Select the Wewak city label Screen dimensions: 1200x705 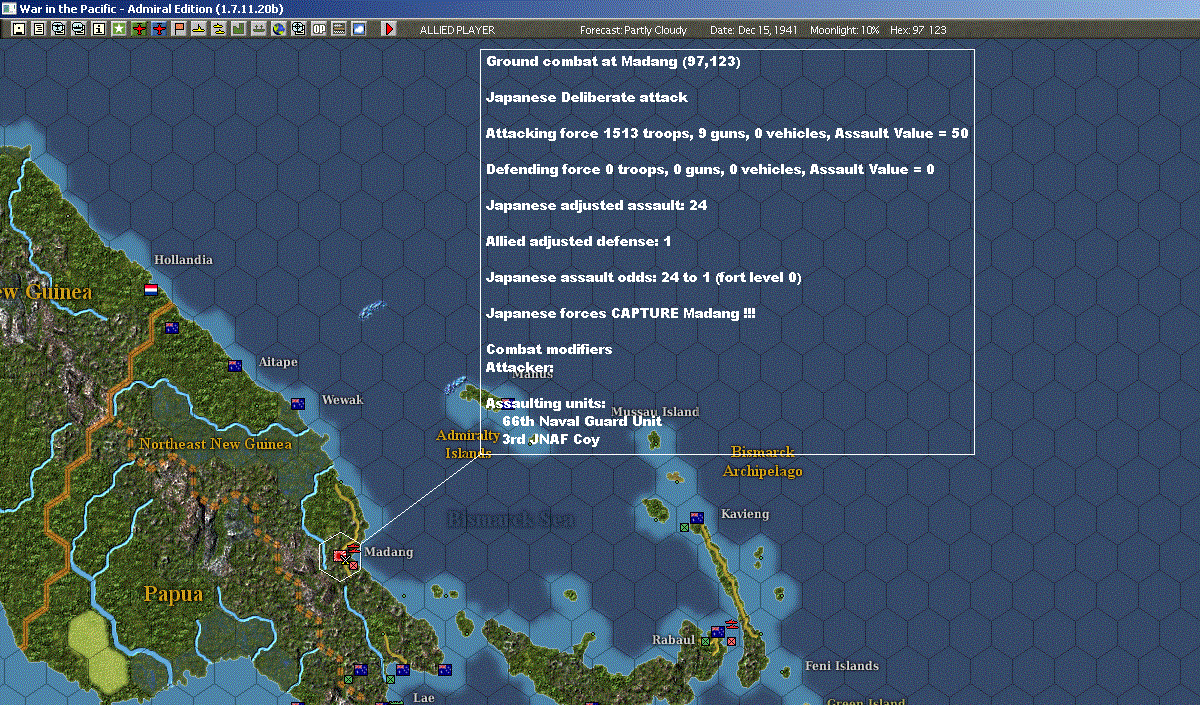342,400
